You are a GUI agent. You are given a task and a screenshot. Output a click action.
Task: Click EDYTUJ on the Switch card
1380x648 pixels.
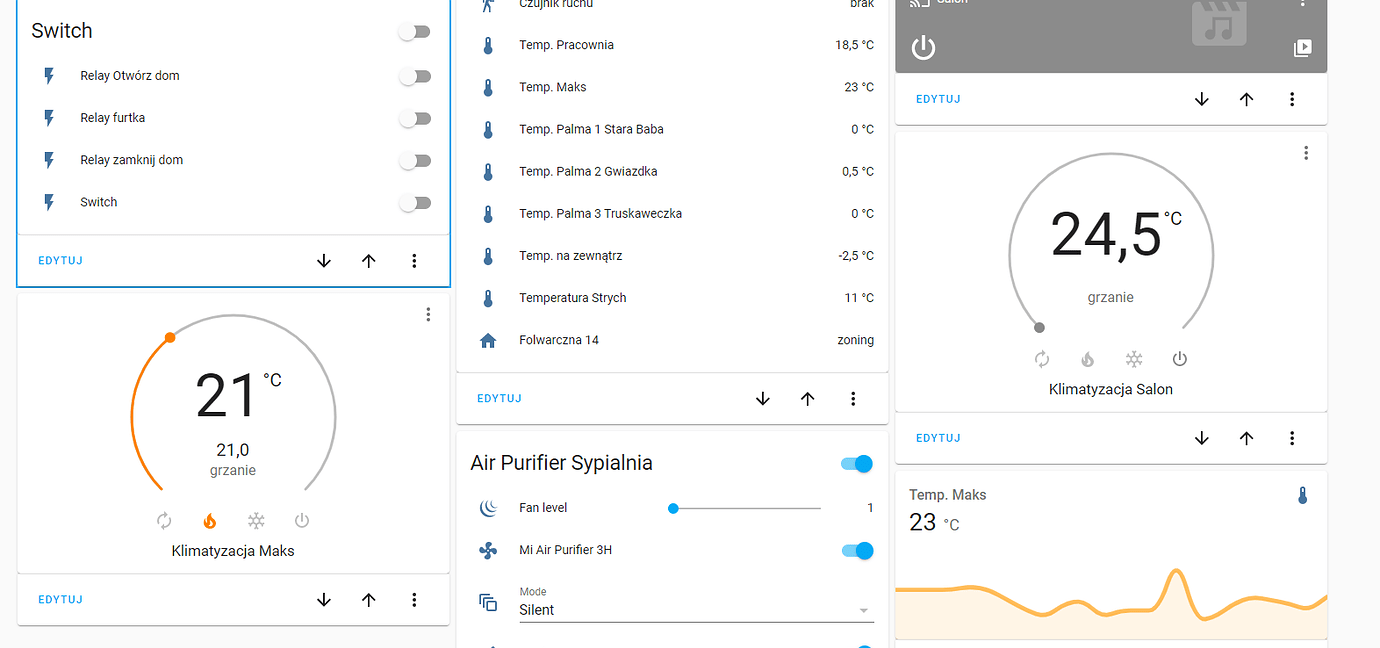click(60, 260)
